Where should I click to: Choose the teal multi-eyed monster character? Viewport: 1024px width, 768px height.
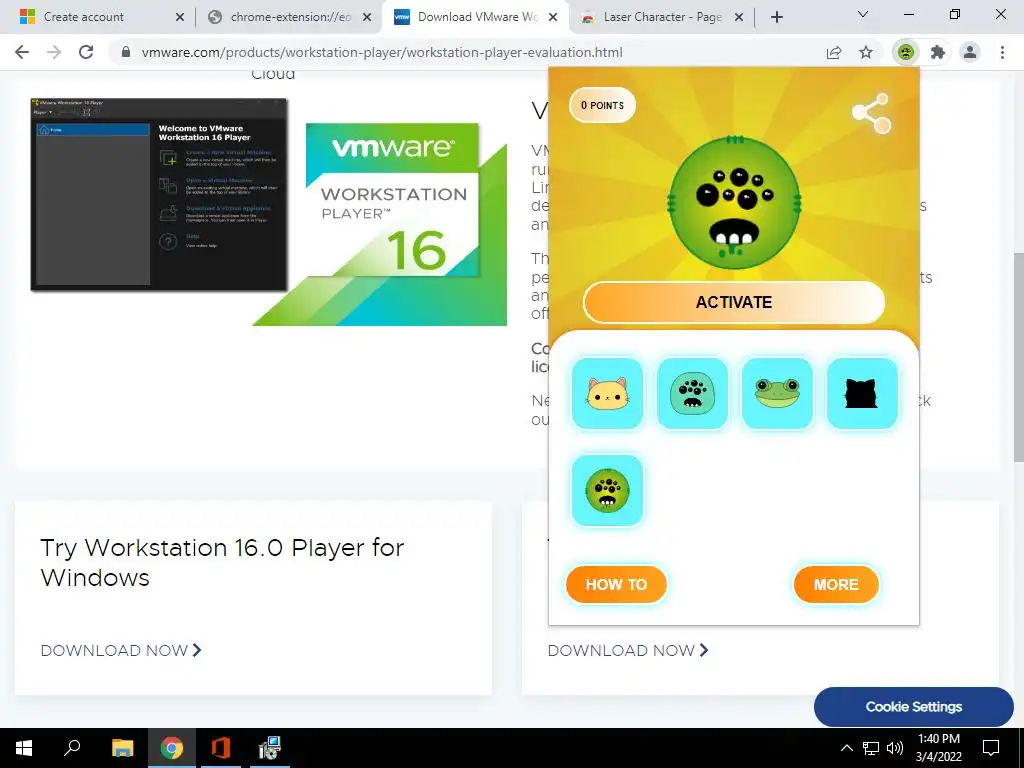(692, 393)
